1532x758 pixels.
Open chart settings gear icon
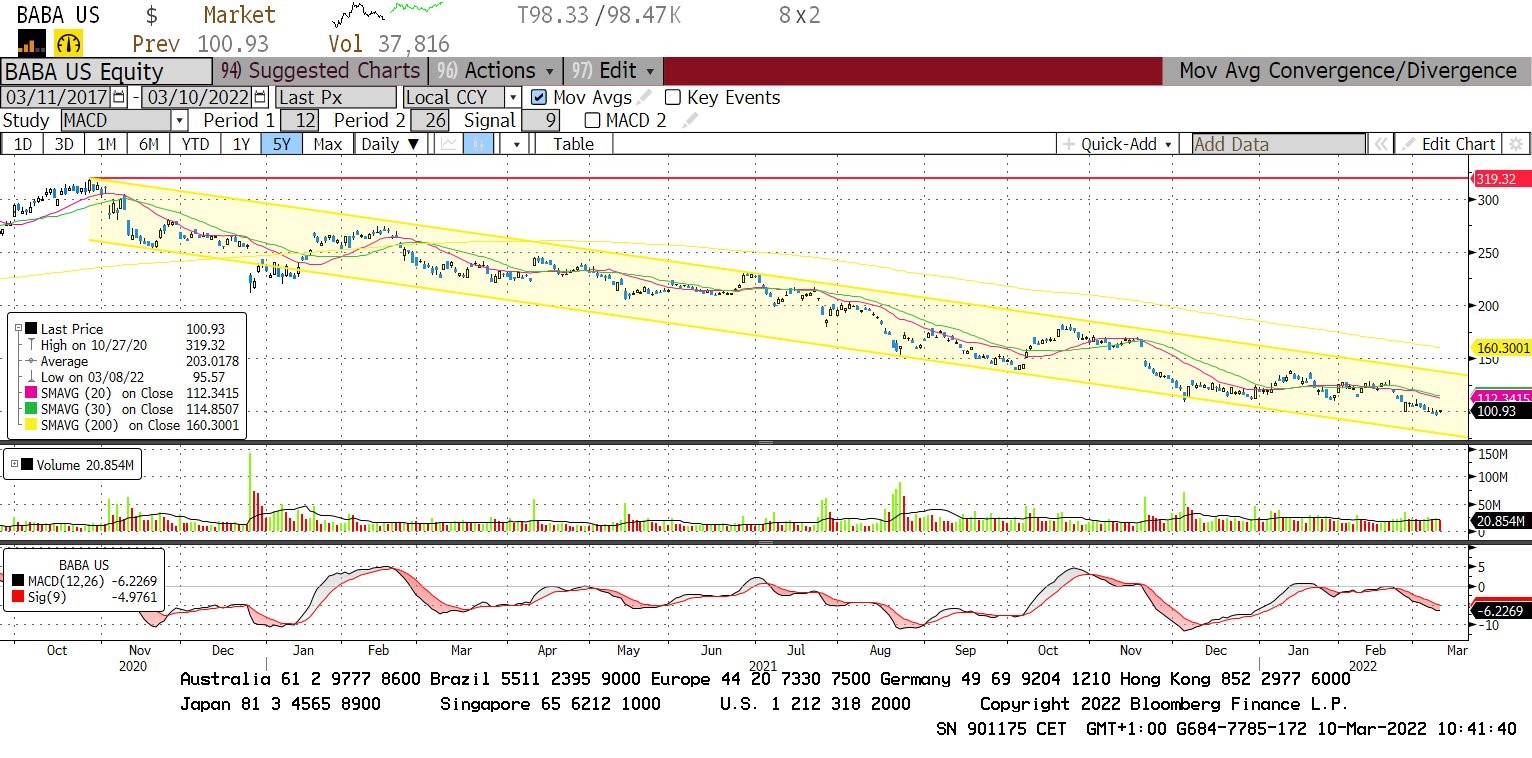(x=1517, y=144)
